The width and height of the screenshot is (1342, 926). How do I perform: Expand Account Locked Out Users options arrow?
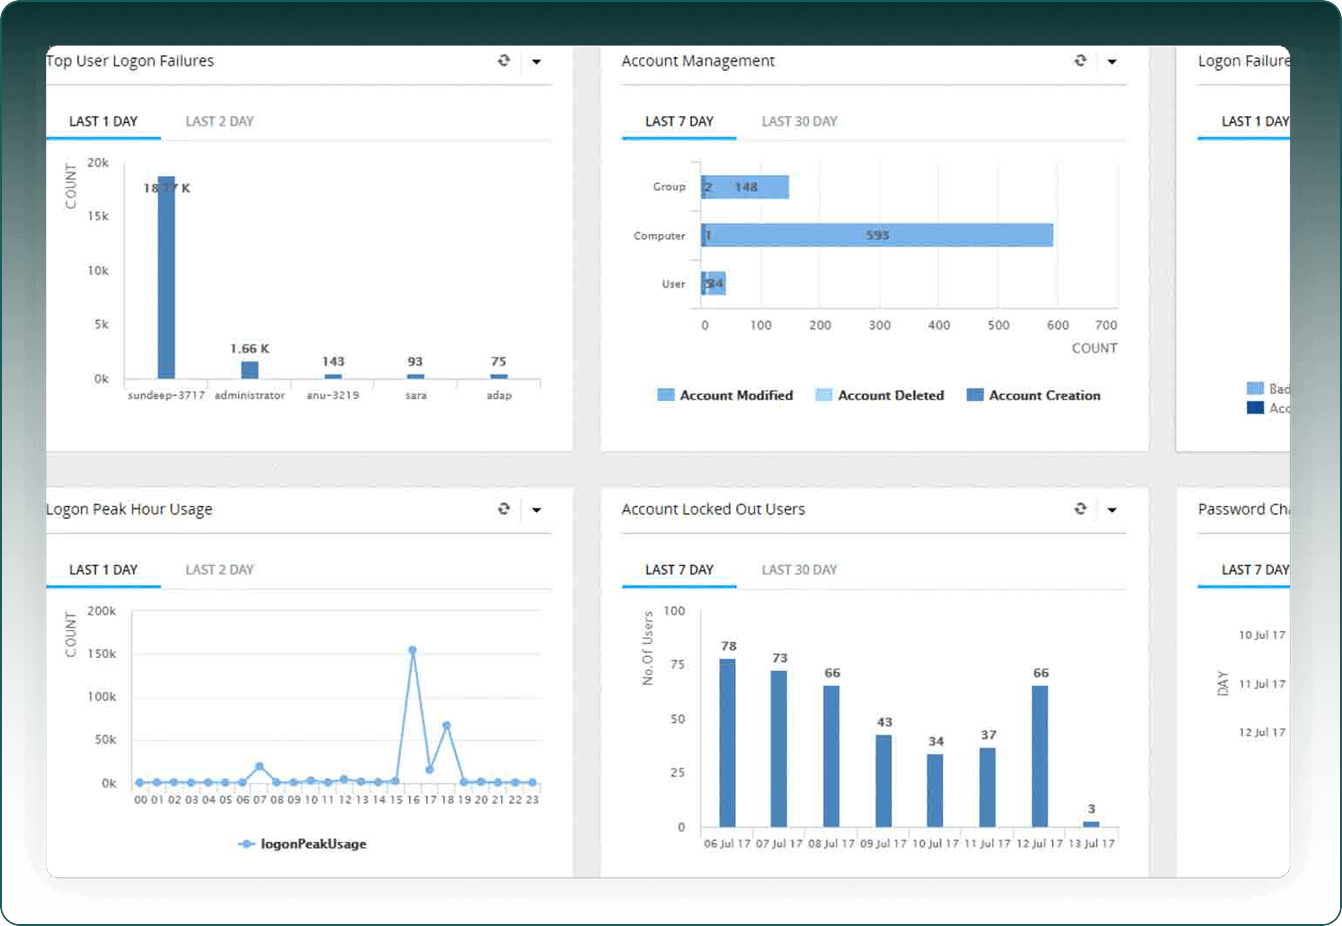(1112, 510)
